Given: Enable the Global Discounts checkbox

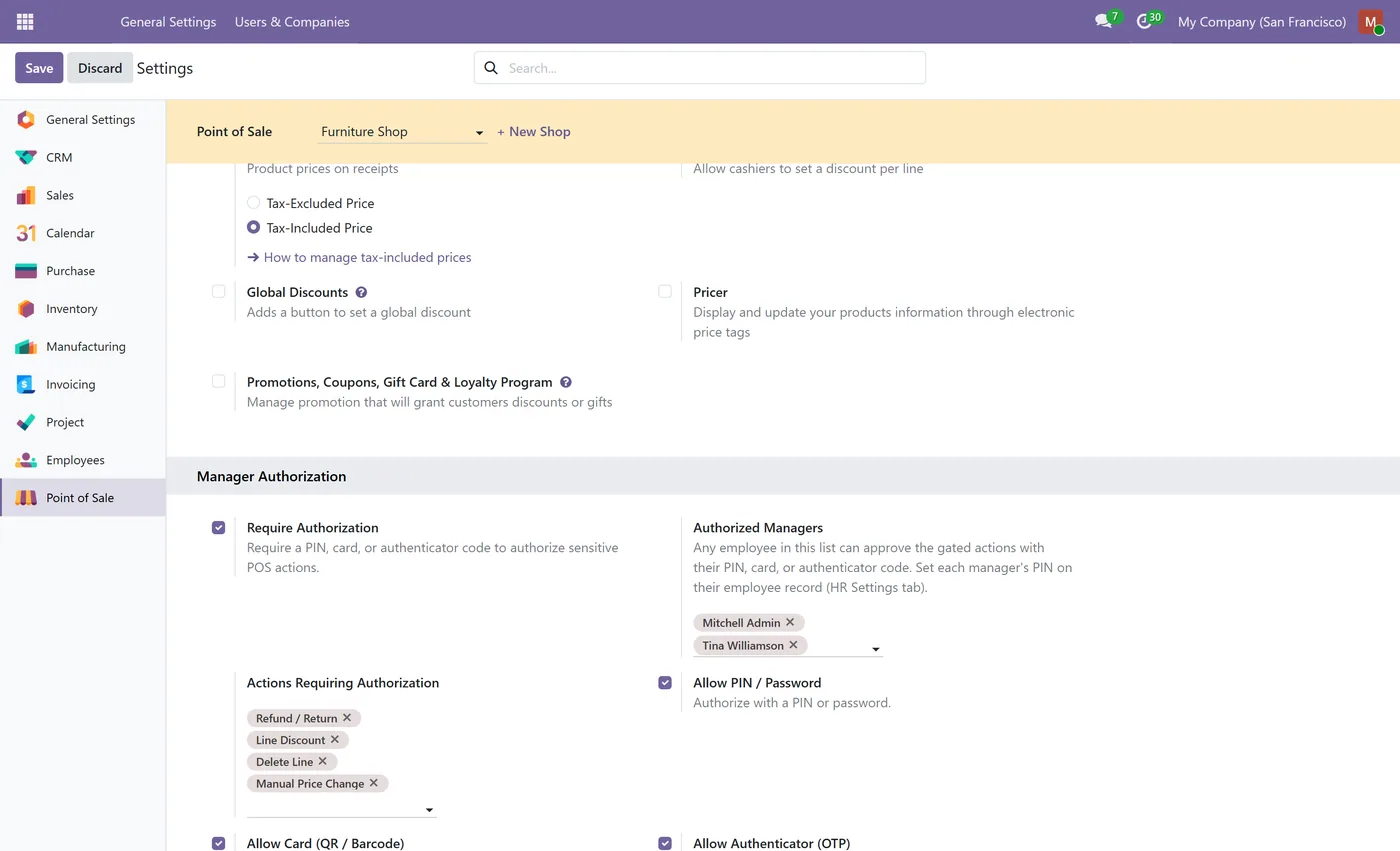Looking at the screenshot, I should click(x=218, y=292).
